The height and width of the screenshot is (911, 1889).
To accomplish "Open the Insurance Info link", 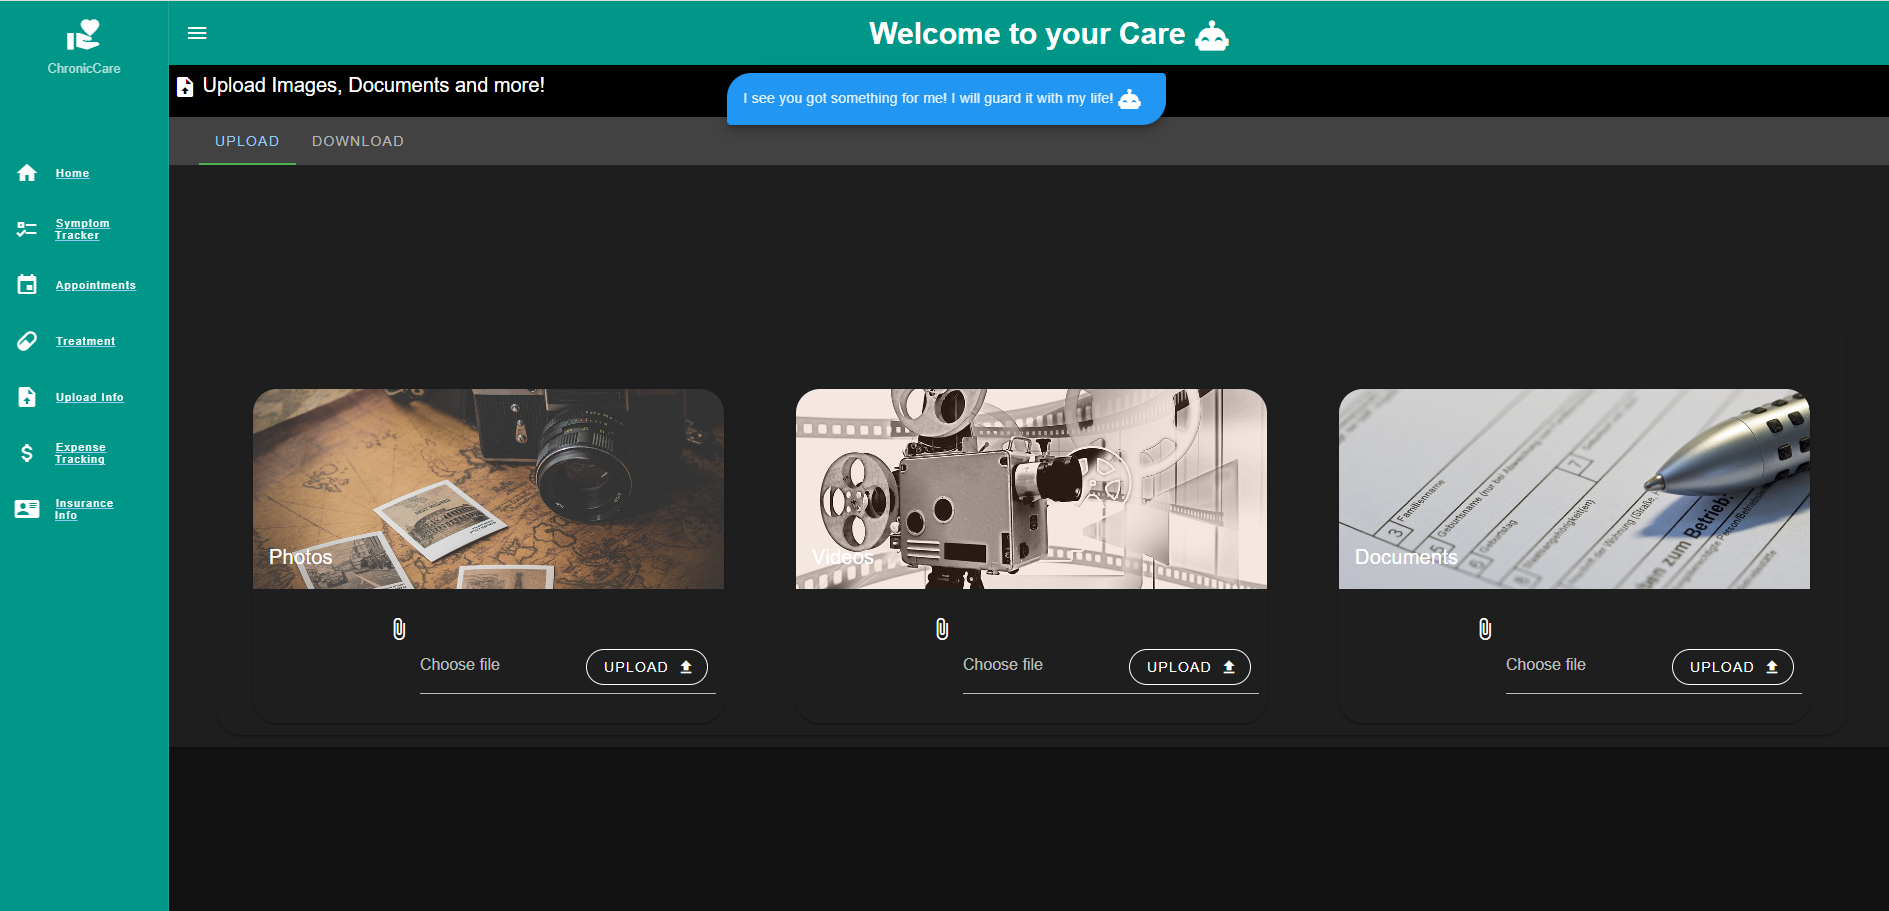I will pos(84,509).
